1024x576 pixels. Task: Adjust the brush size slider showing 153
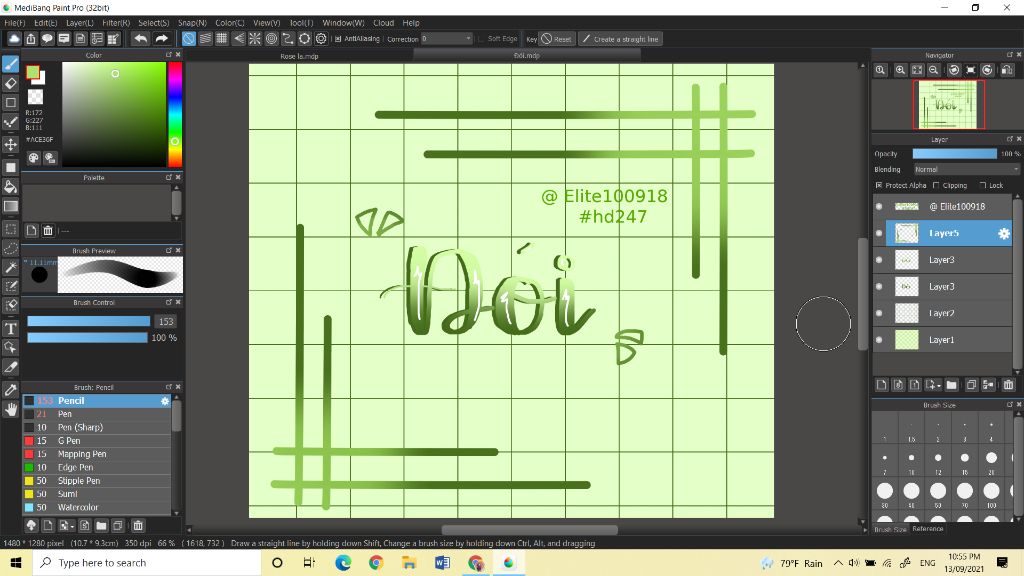(x=88, y=321)
